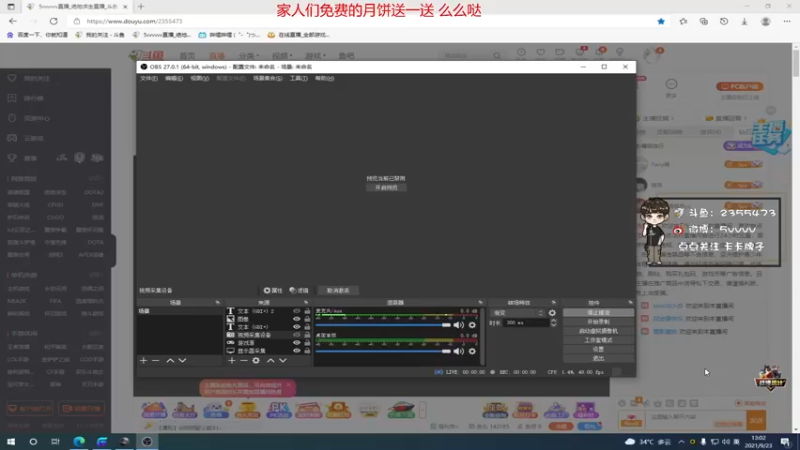This screenshot has height=450, width=800.
Task: Open source properties gear in Sources panel
Action: click(256, 360)
